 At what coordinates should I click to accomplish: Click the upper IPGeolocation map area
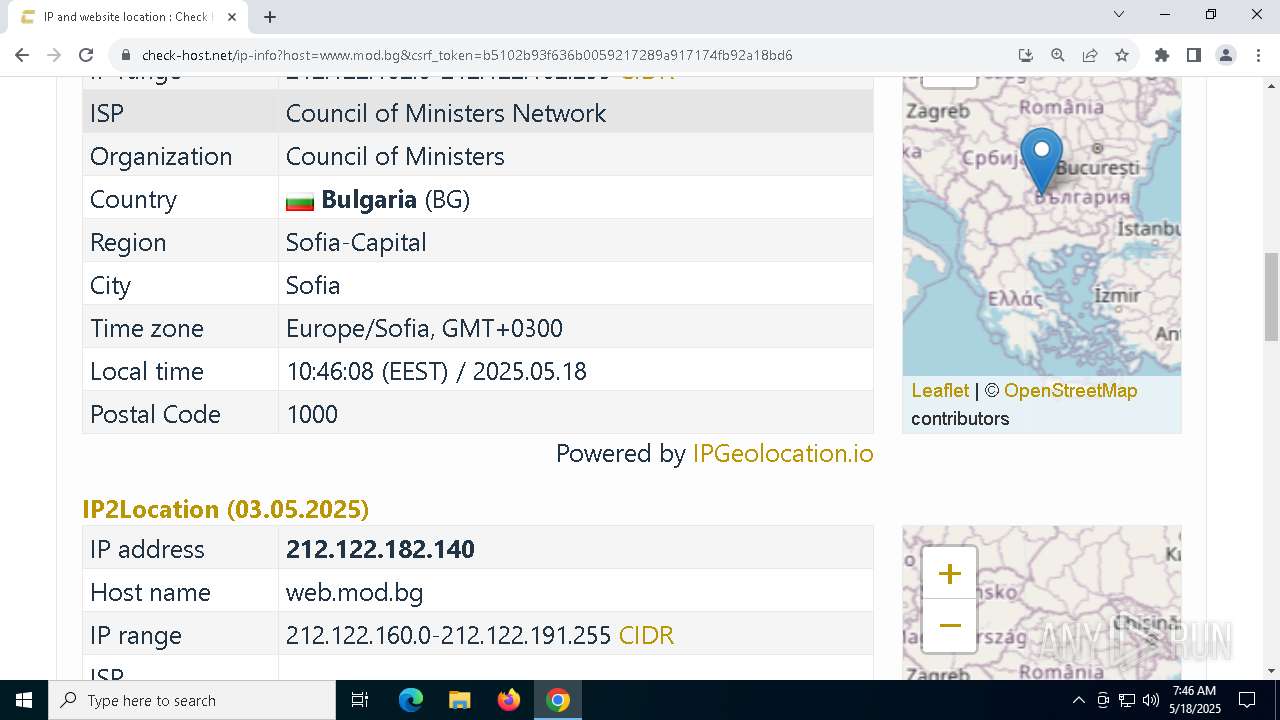click(1041, 226)
